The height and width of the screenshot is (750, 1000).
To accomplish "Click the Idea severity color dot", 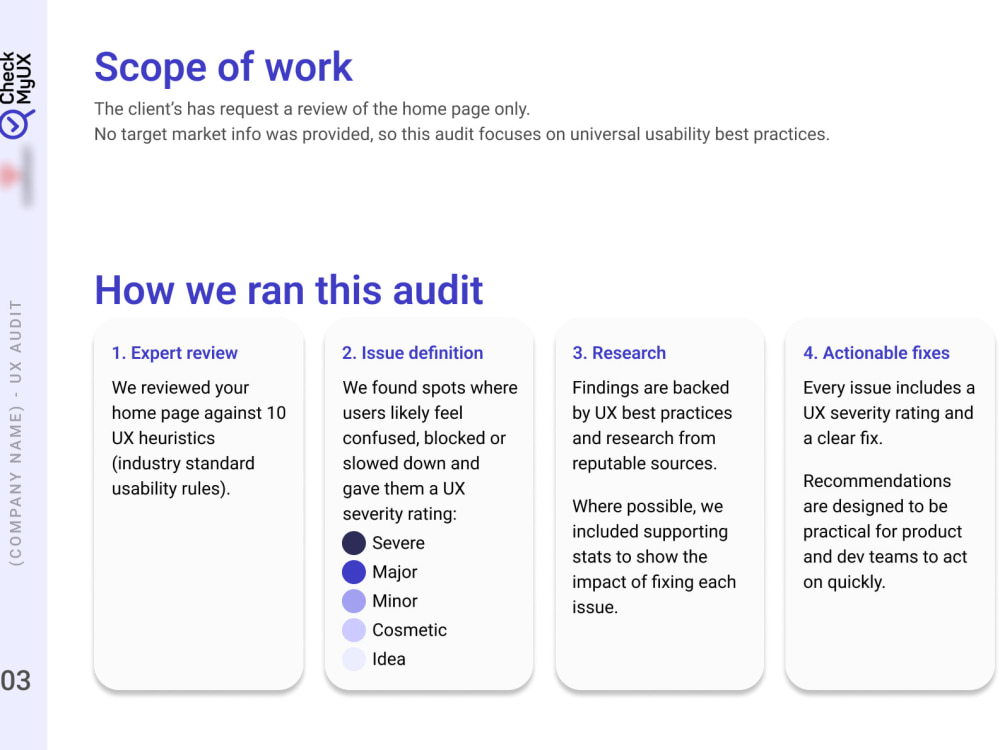I will click(354, 659).
